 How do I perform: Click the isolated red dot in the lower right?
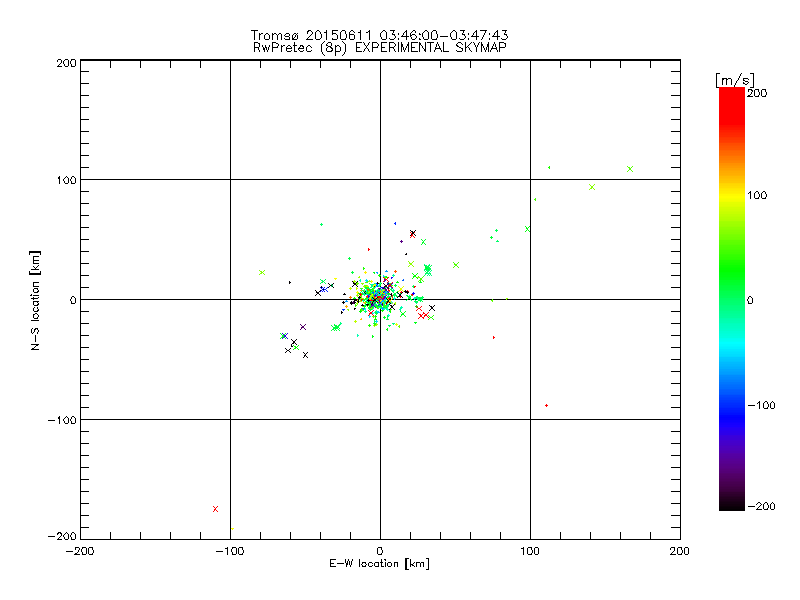click(x=546, y=405)
